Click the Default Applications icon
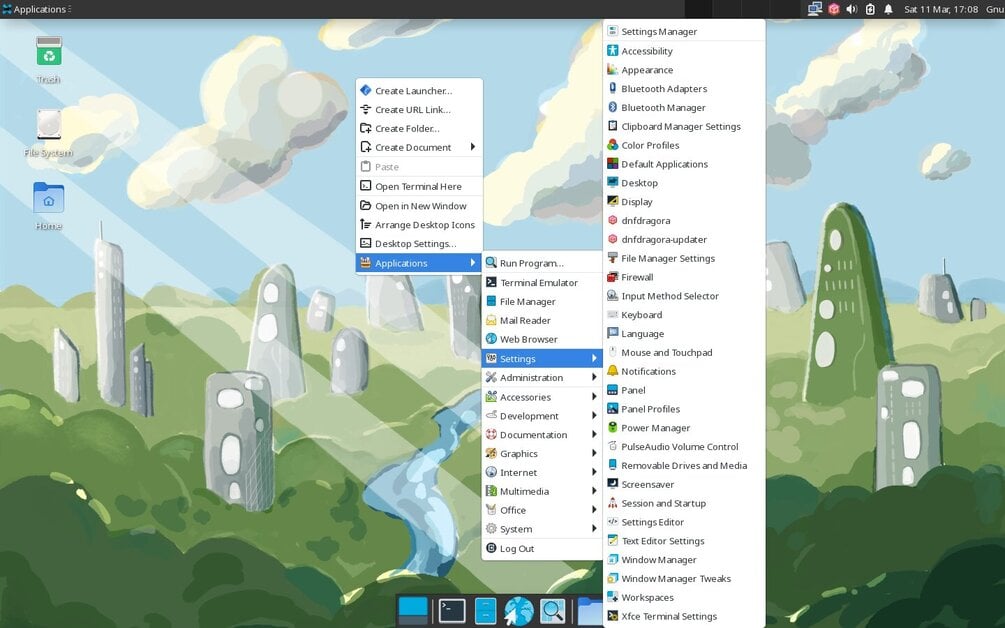The width and height of the screenshot is (1005, 628). tap(613, 163)
